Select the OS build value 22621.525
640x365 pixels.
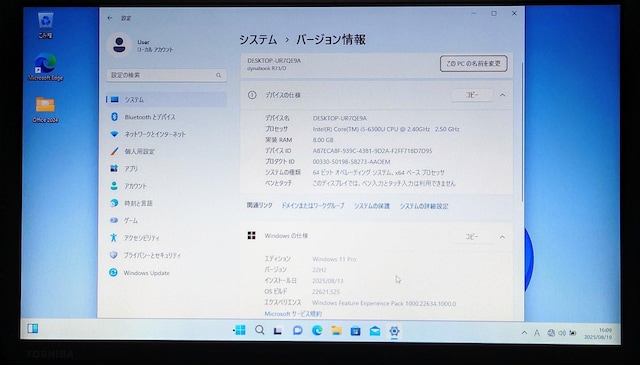tap(326, 292)
